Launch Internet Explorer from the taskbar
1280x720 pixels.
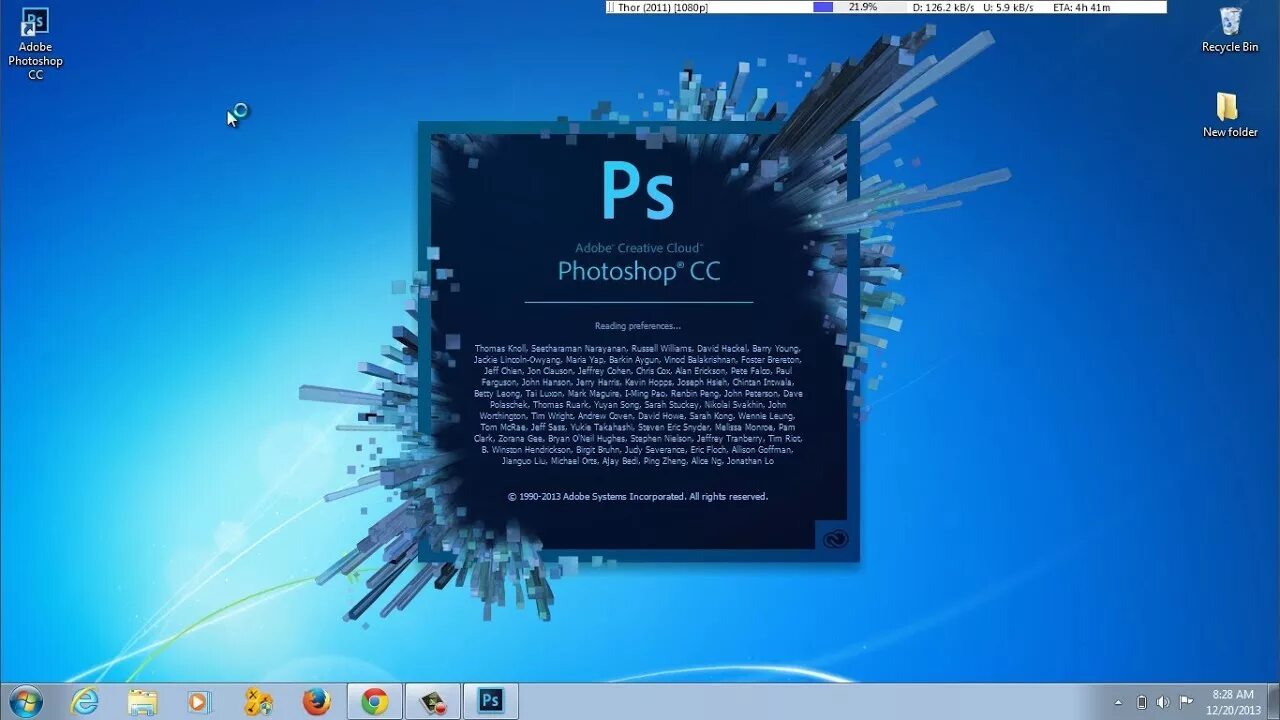click(x=85, y=702)
